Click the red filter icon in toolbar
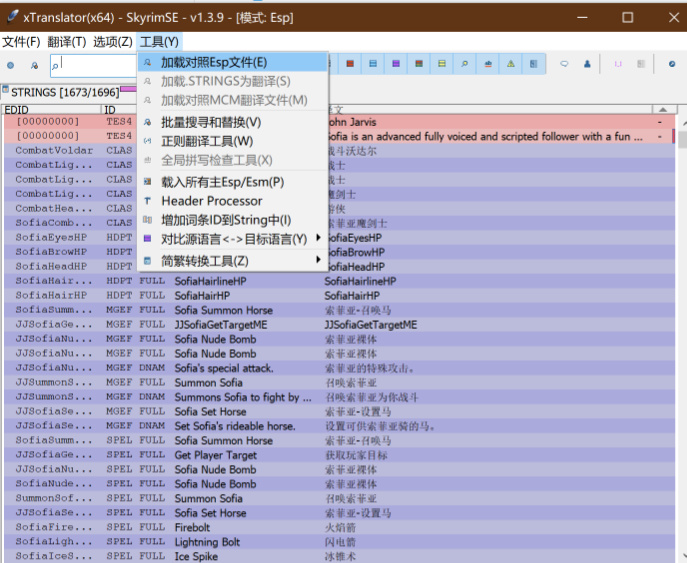Image resolution: width=687 pixels, height=563 pixels. (x=350, y=64)
